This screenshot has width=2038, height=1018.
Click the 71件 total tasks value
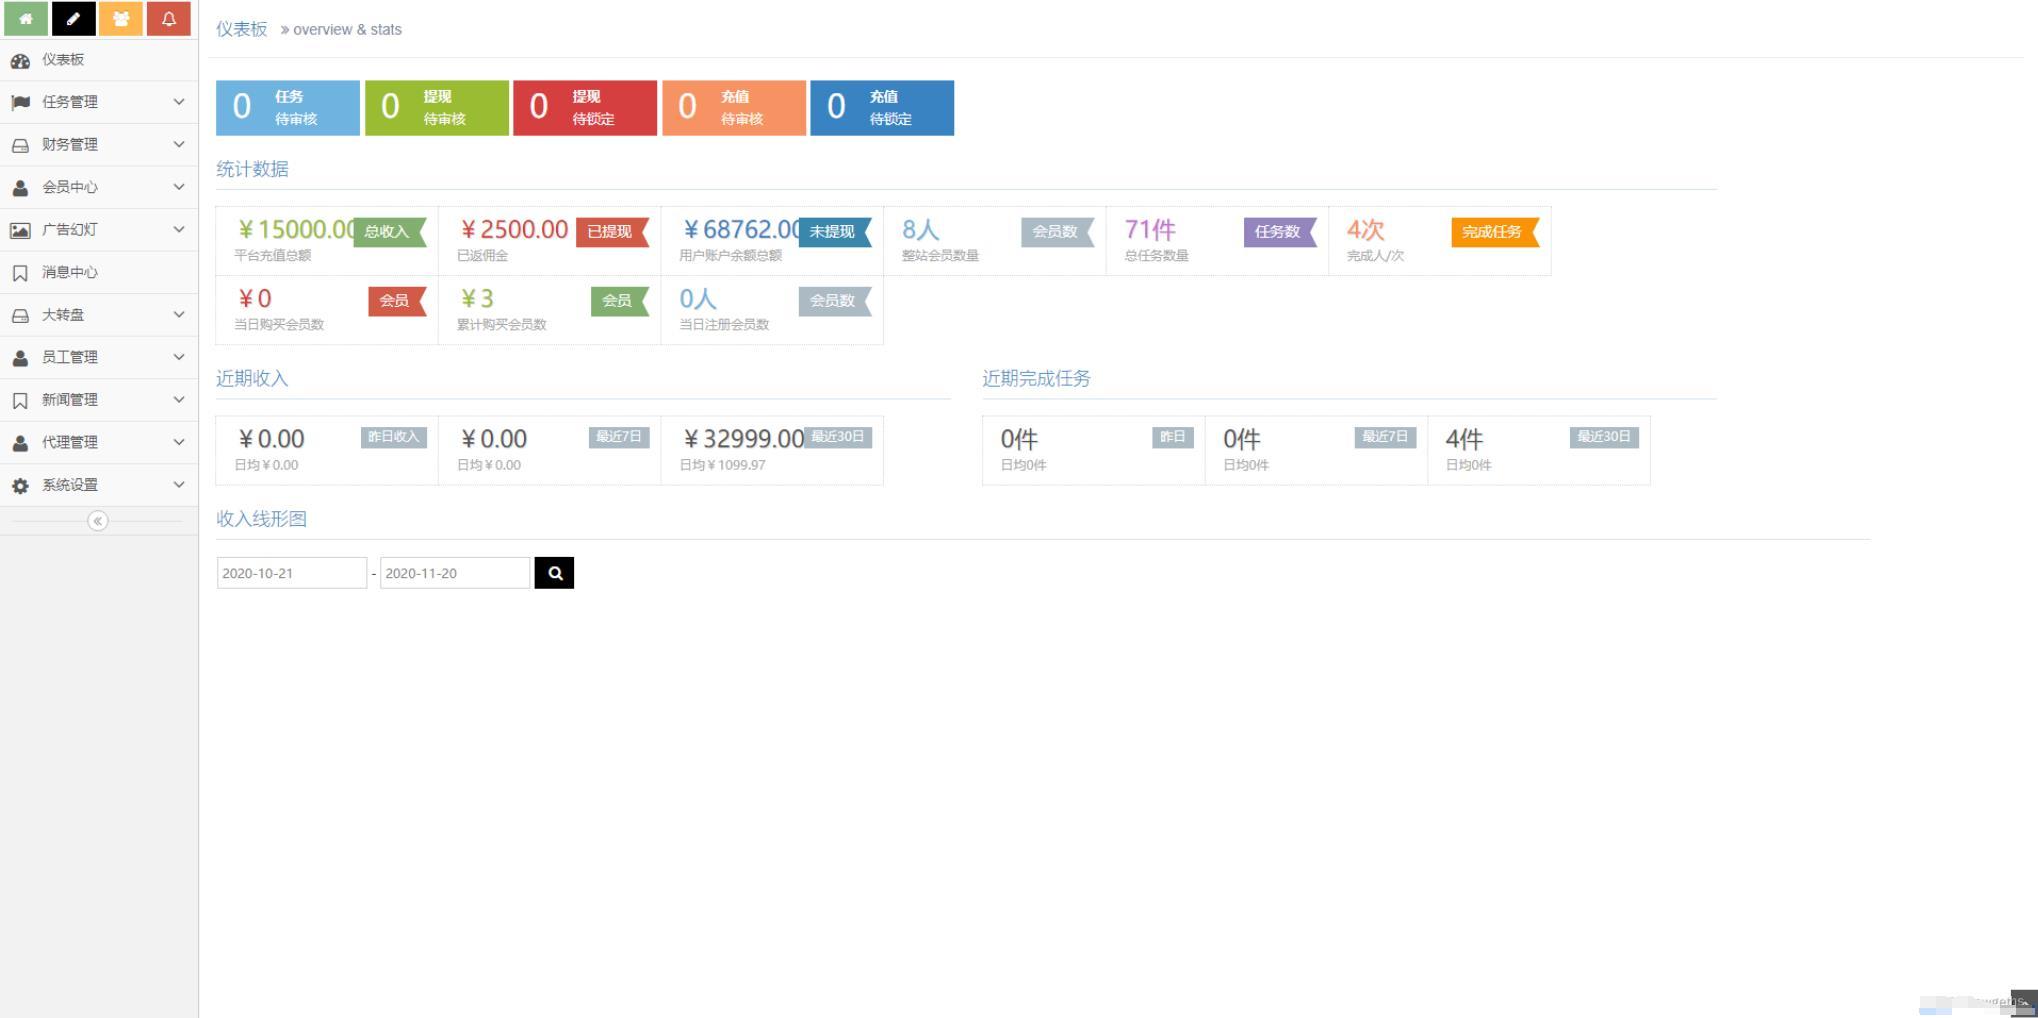click(x=1150, y=230)
